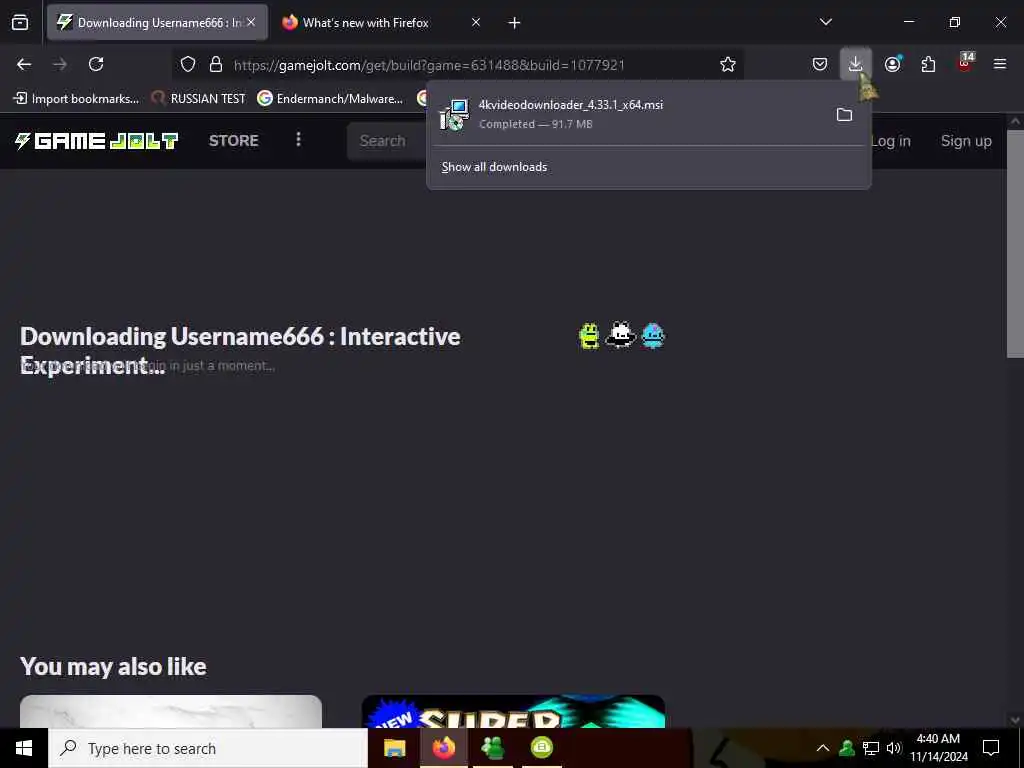The image size is (1024, 768).
Task: Open Endermanch/Malware bookmark
Action: pyautogui.click(x=330, y=99)
